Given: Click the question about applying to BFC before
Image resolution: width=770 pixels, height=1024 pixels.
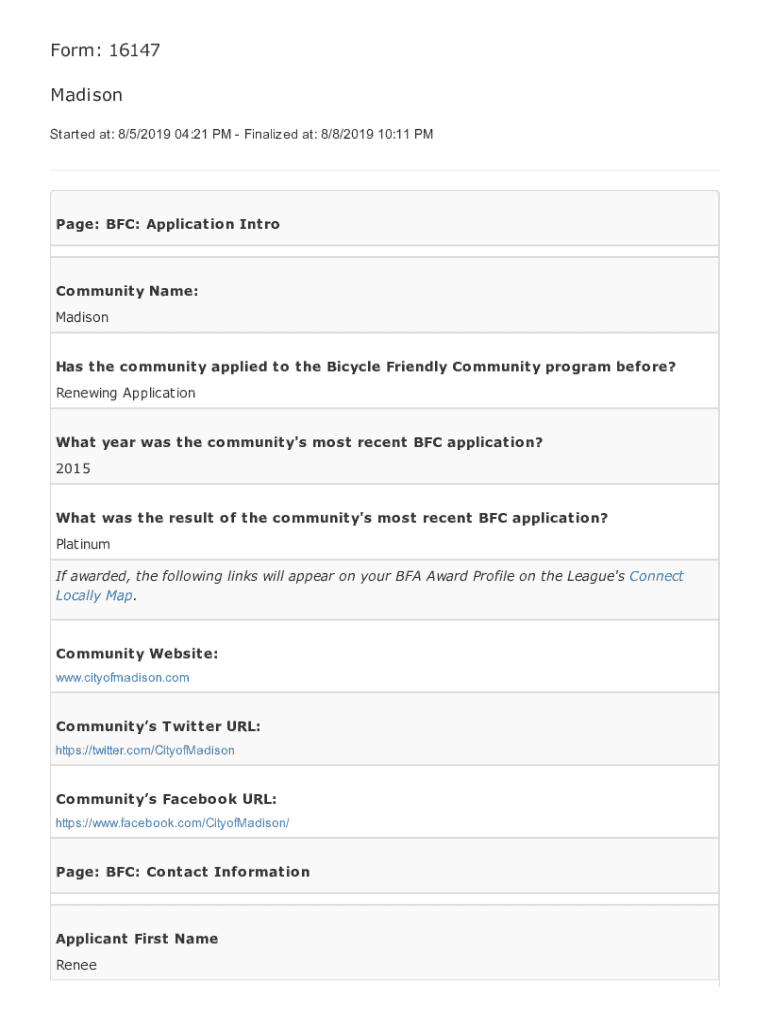Looking at the screenshot, I should point(365,367).
